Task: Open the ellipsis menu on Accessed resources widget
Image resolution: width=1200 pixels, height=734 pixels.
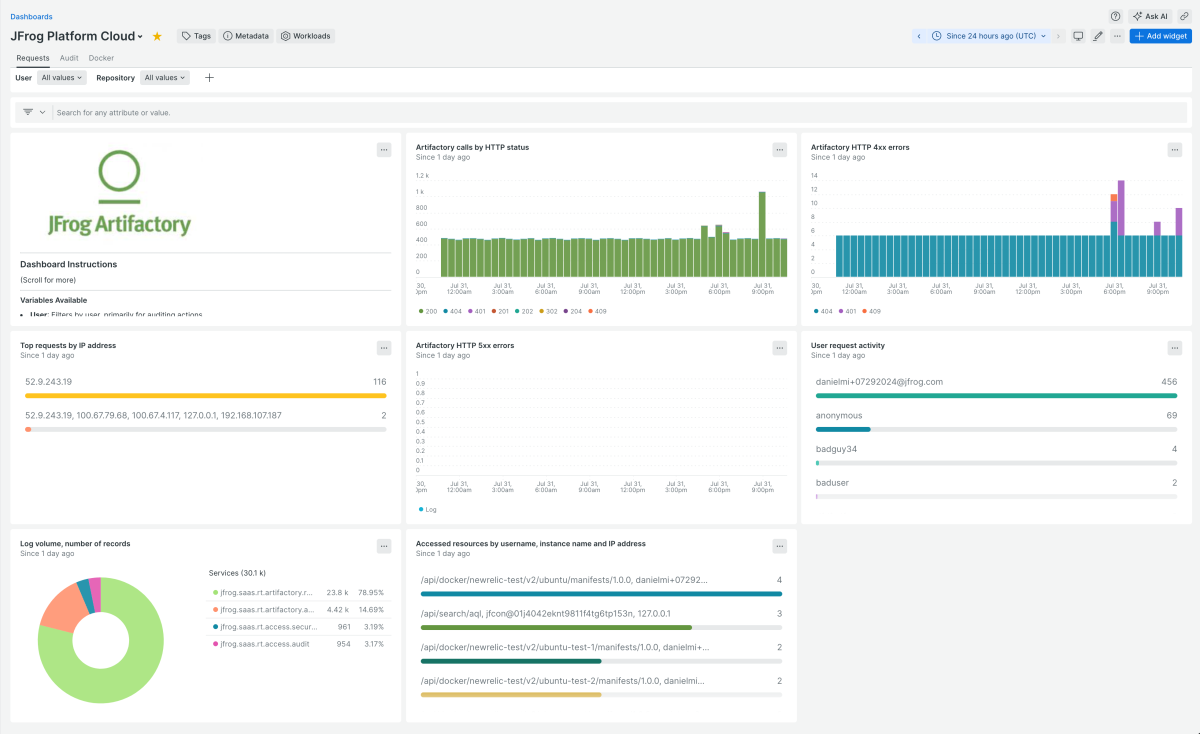Action: [x=780, y=546]
